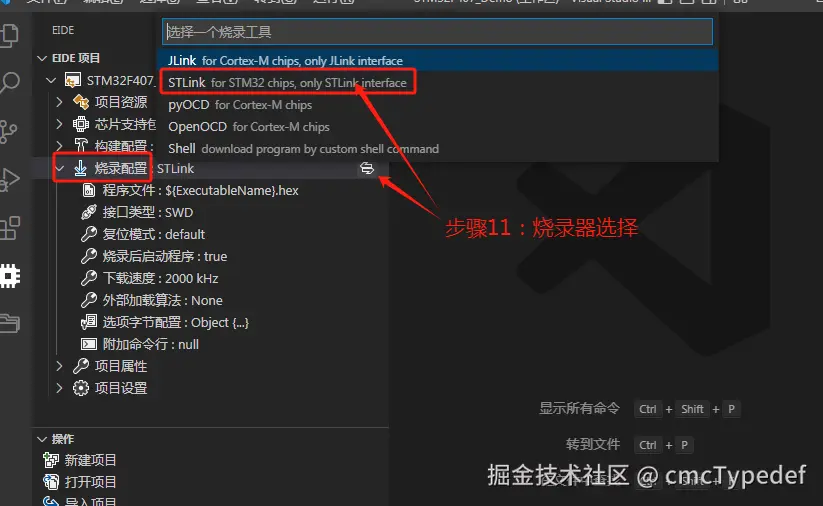The width and height of the screenshot is (823, 506).
Task: Click the 新建项目 new project icon
Action: click(x=50, y=460)
